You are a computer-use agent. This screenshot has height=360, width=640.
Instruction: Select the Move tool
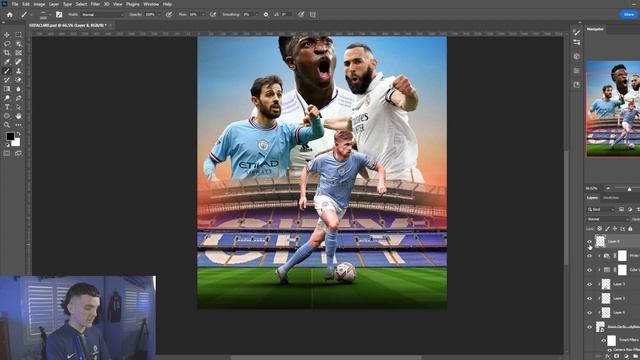pos(7,35)
